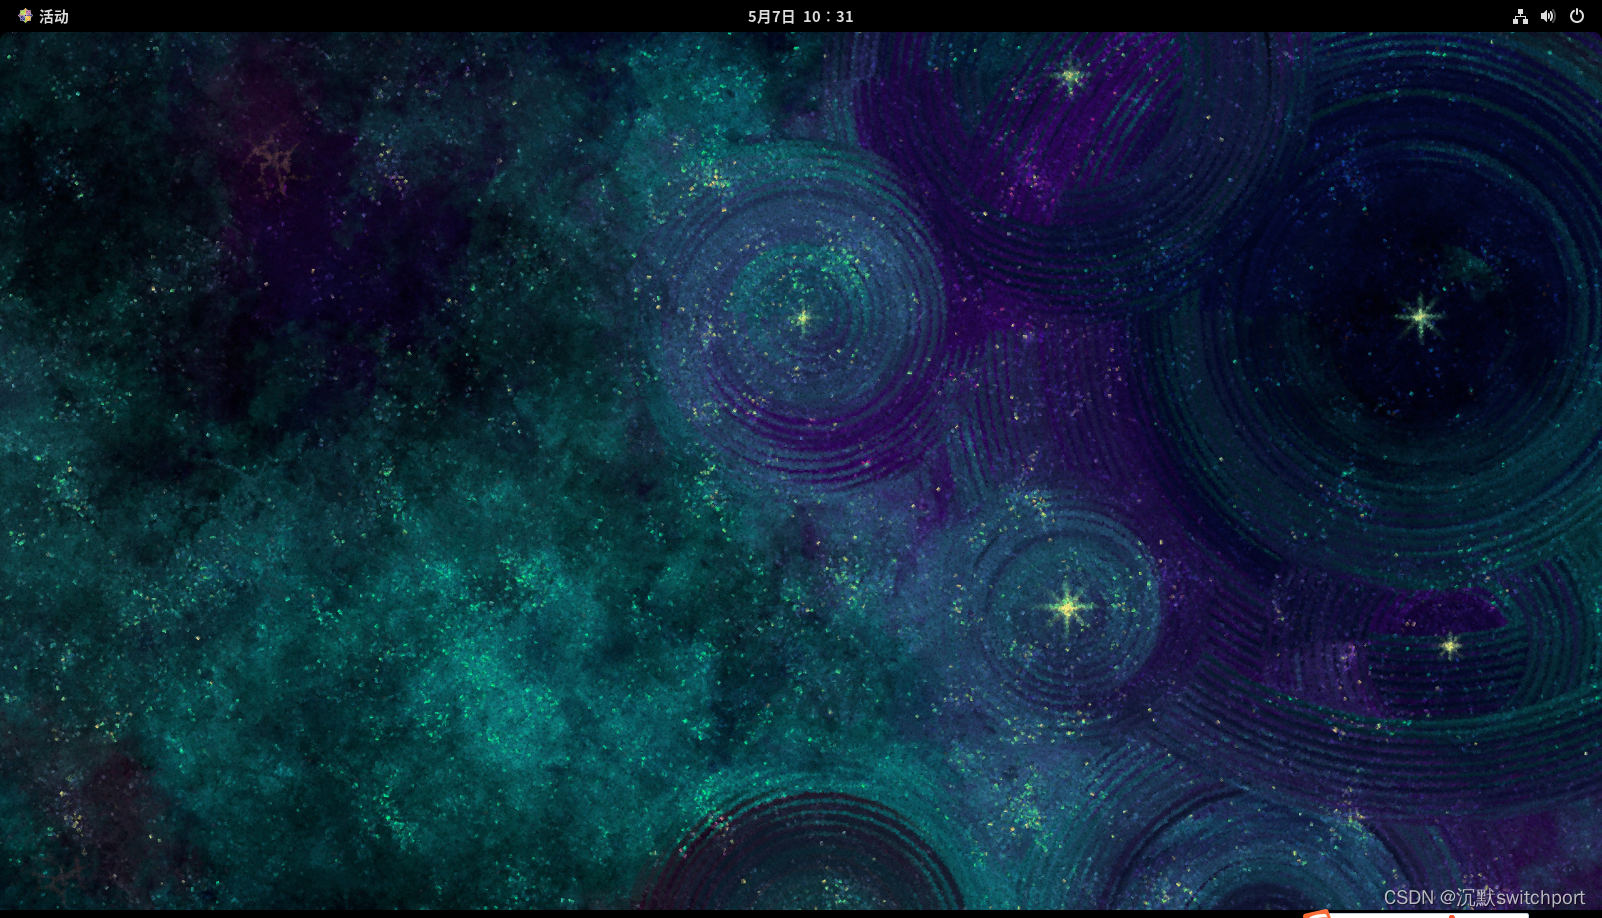Open the clock showing 5月7日 10:31
This screenshot has height=918, width=1602.
pos(800,16)
